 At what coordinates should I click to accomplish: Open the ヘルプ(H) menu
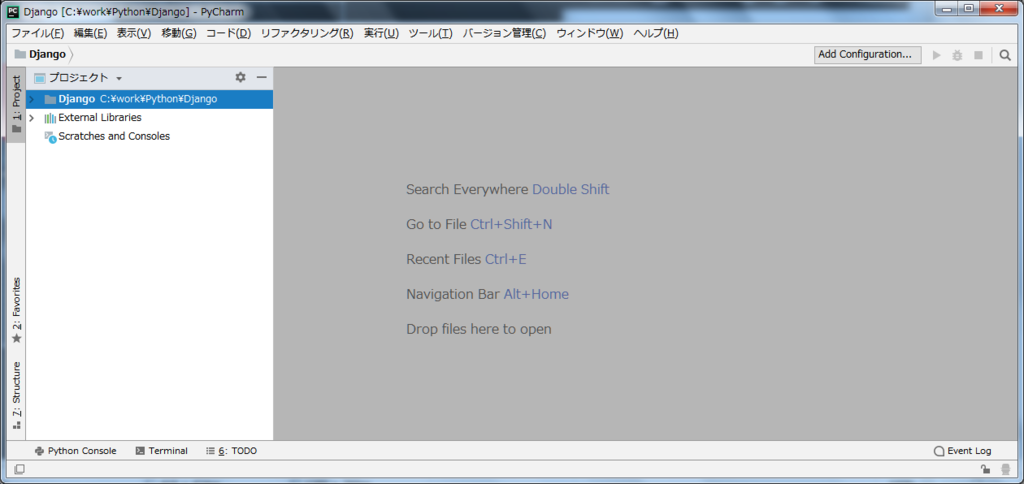point(656,33)
